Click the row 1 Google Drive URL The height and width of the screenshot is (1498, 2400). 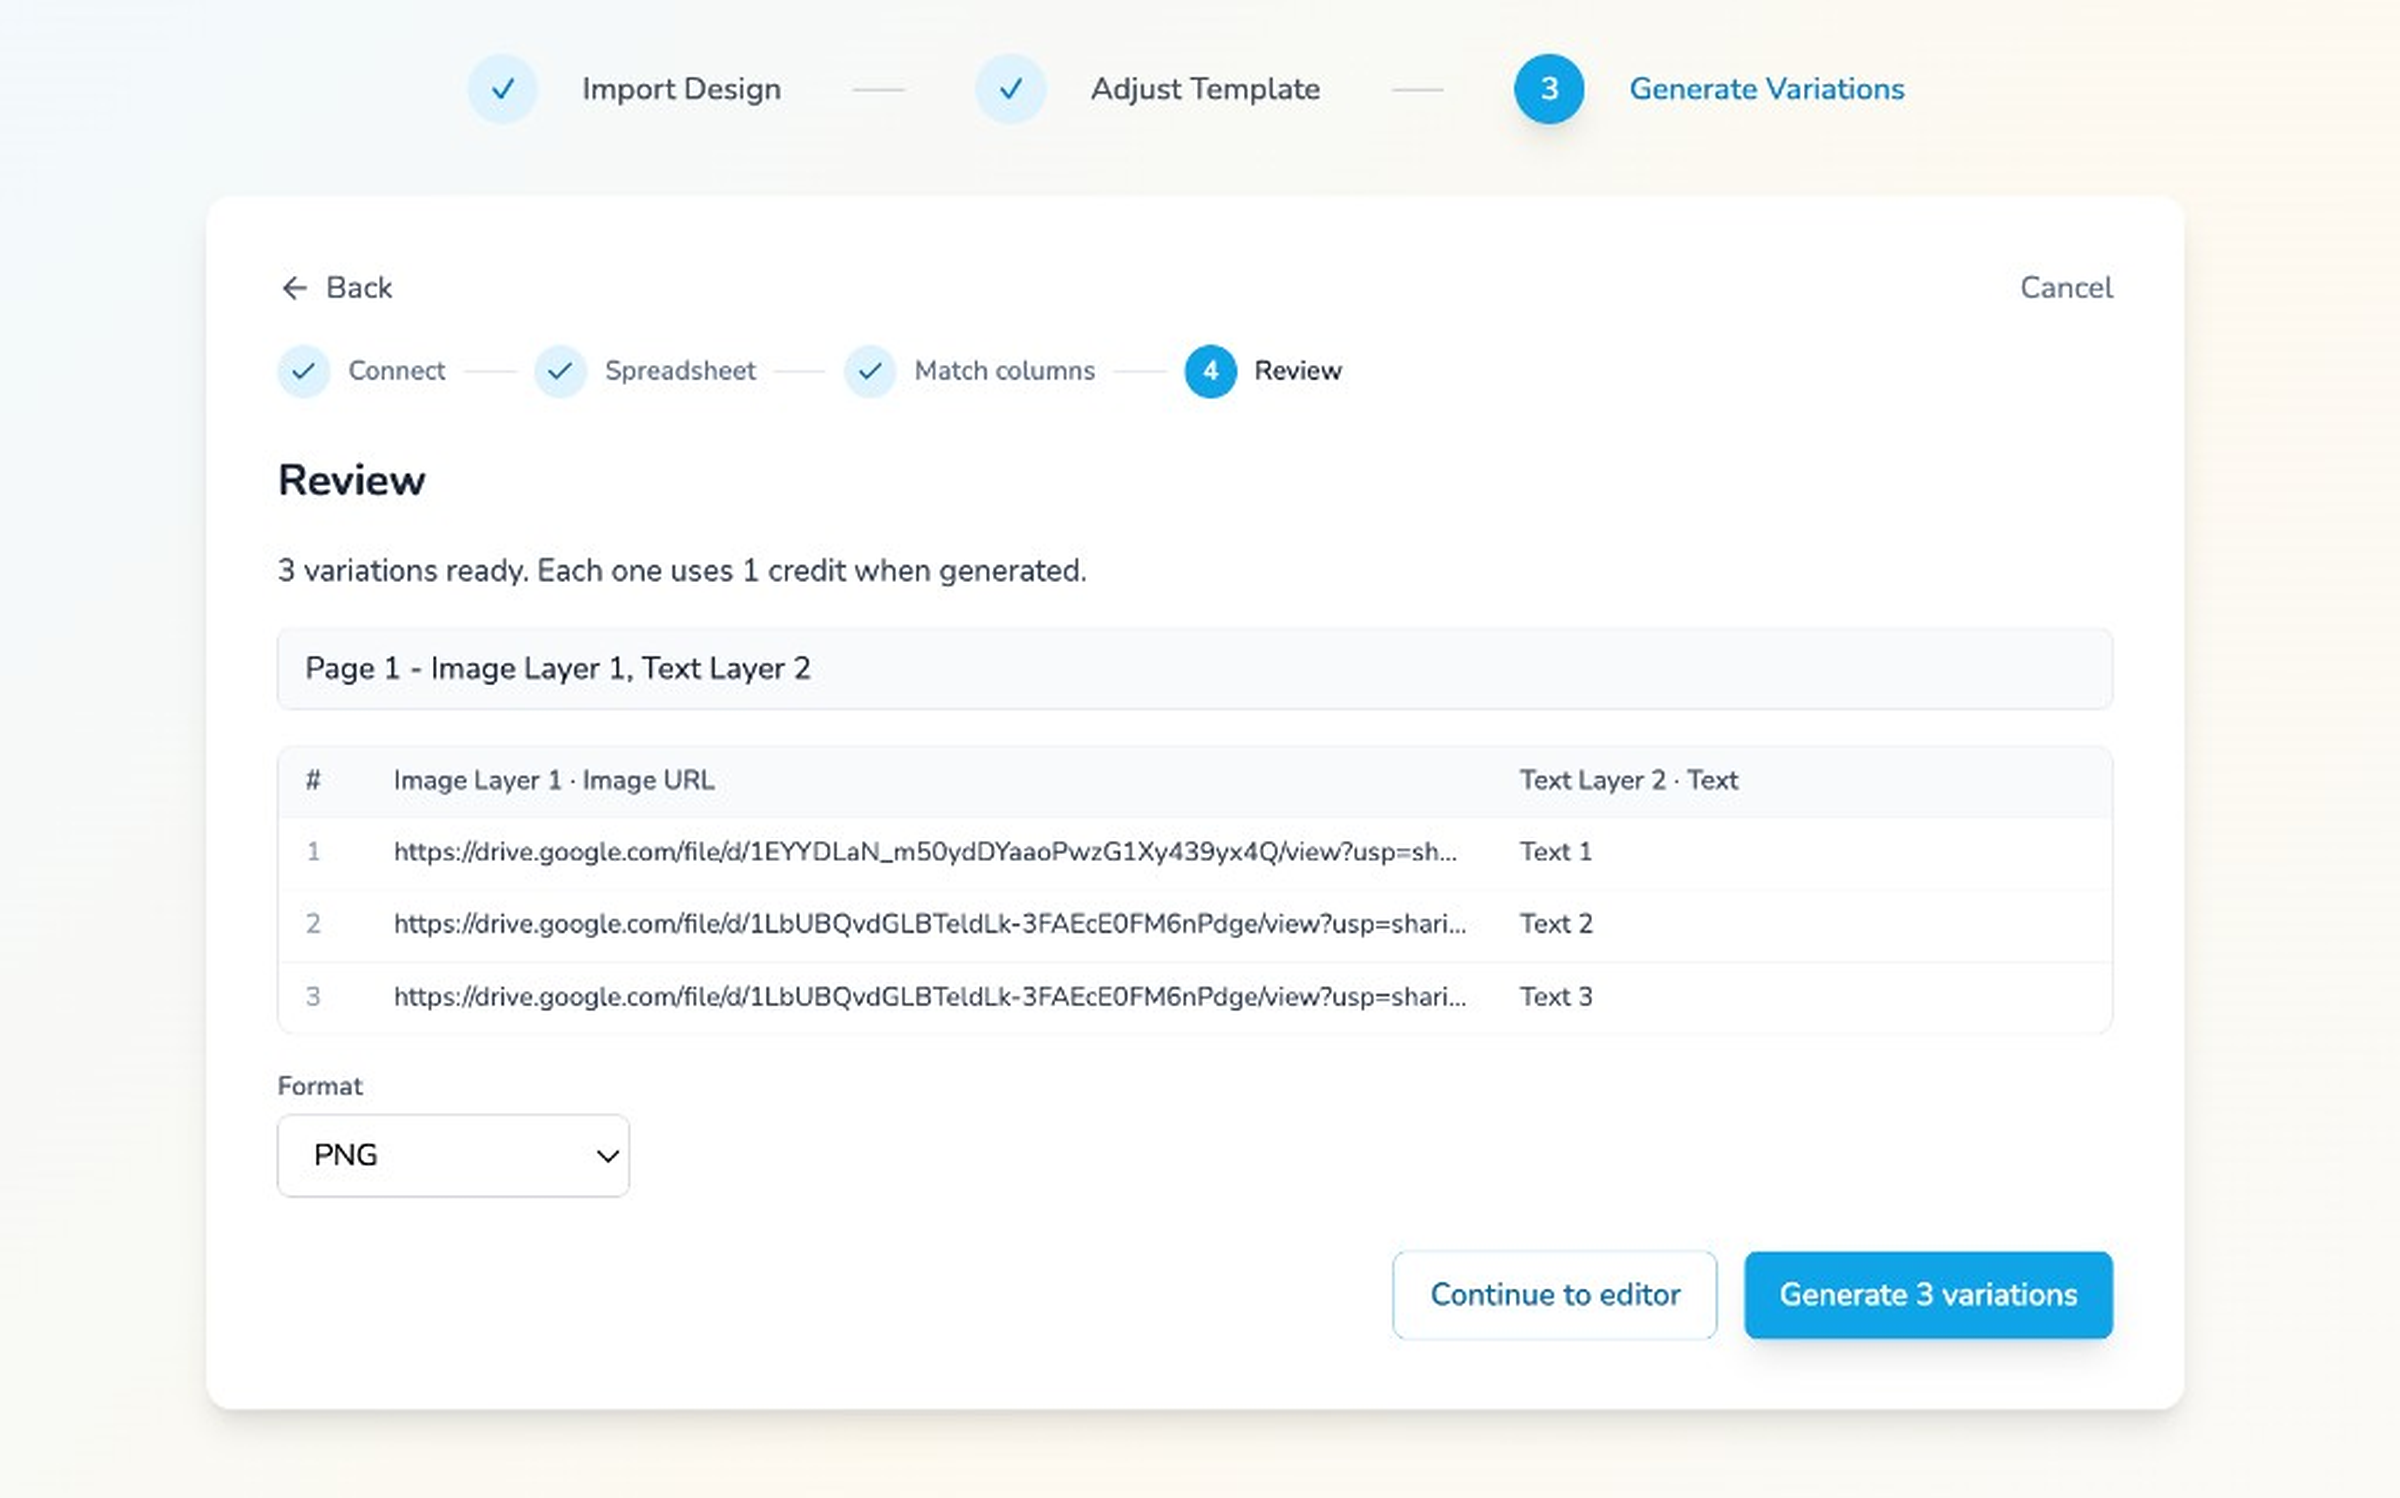point(925,852)
